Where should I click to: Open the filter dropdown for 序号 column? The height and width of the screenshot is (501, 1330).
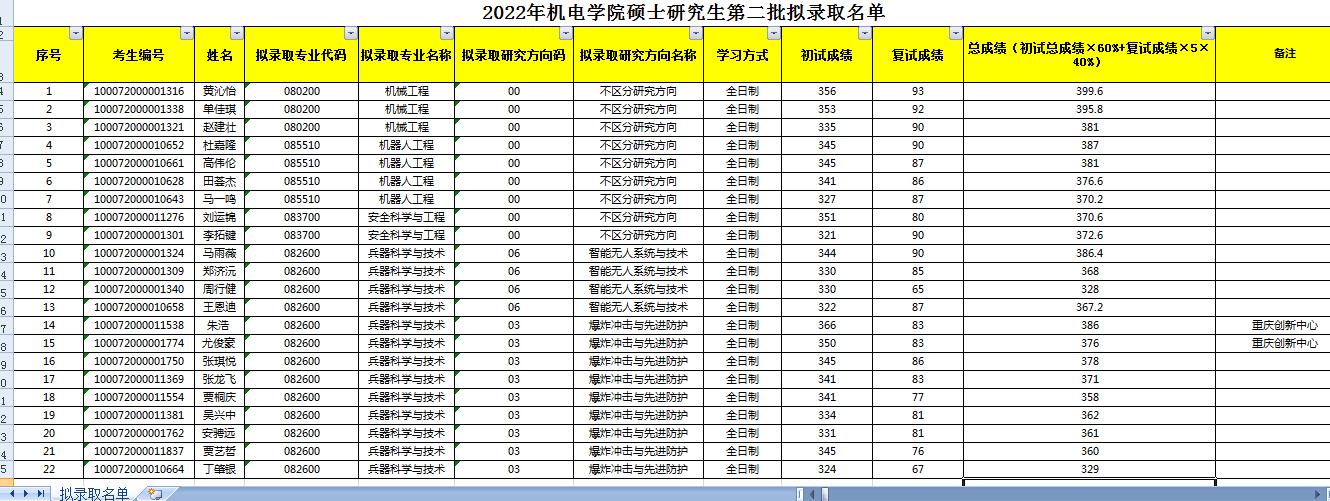click(x=77, y=33)
